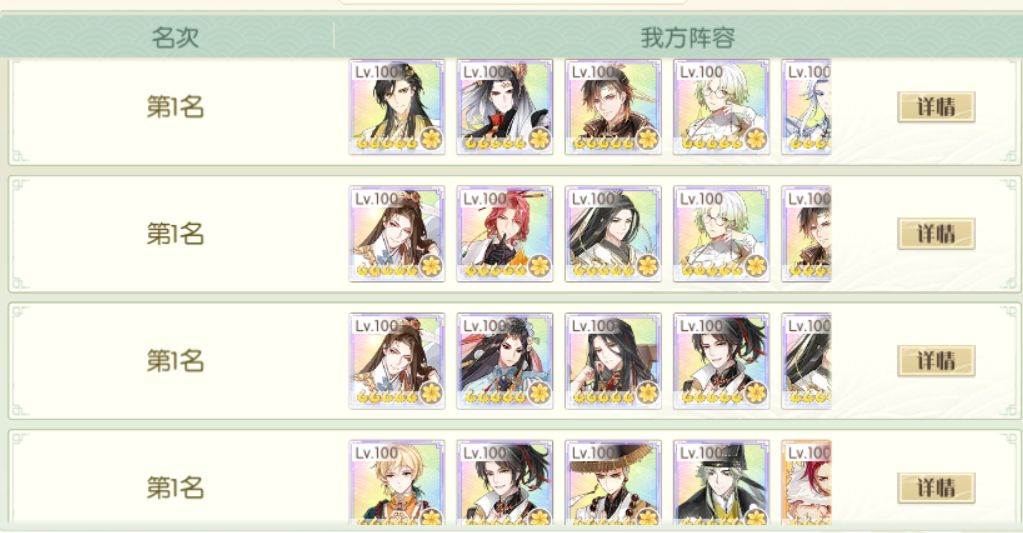Select third-row hero with red ribbons and blue bow

505,361
